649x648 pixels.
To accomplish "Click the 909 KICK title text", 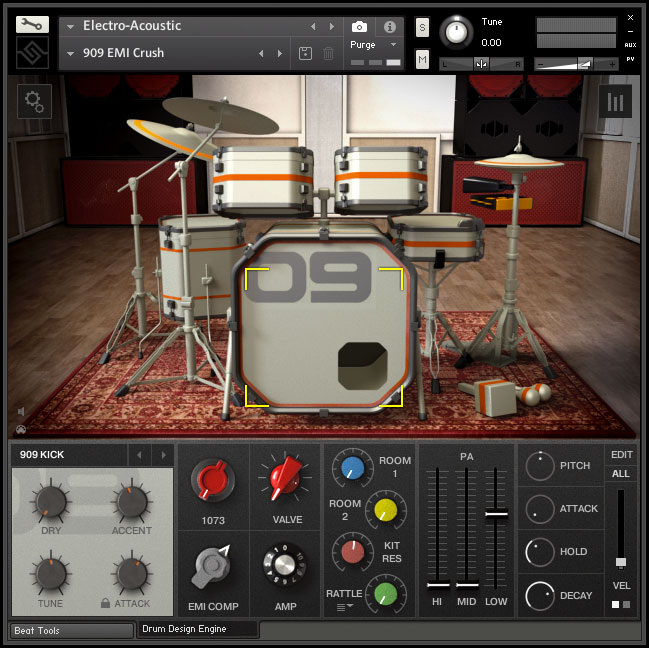I will coord(42,455).
